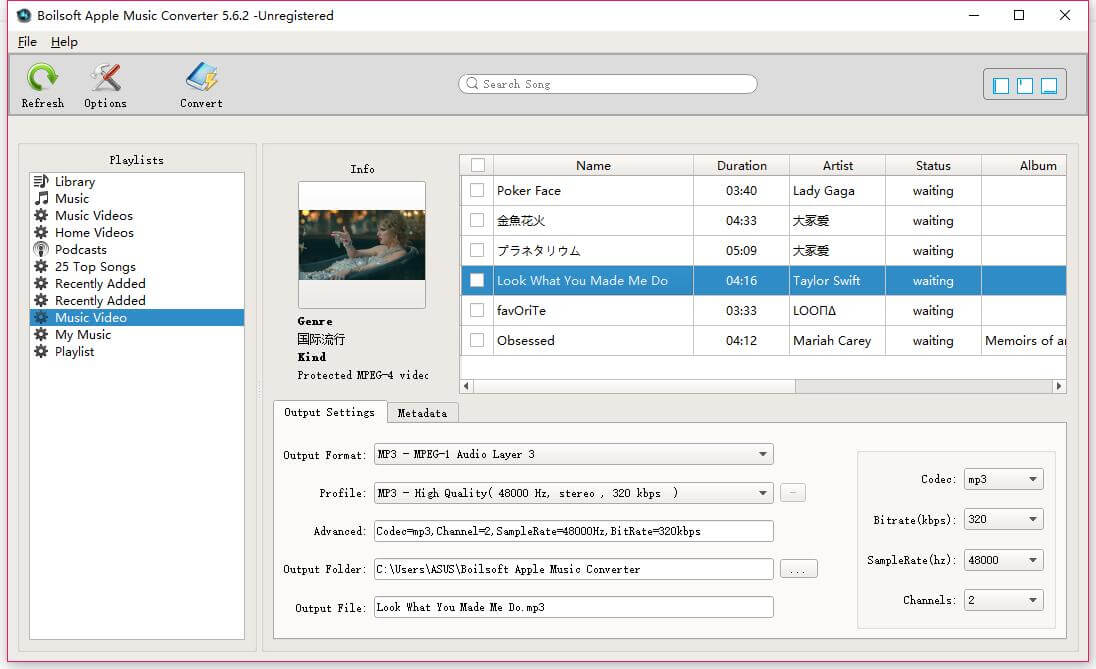
Task: Click the Mariah Carey artist cell
Action: [837, 340]
